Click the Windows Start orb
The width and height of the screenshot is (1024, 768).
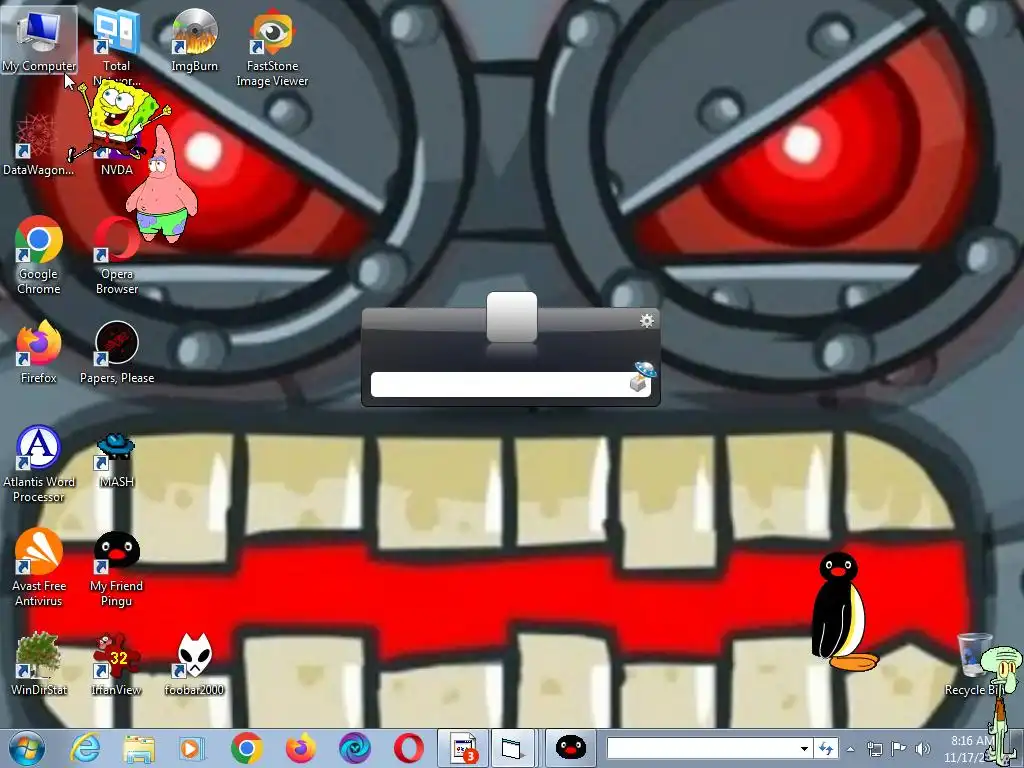click(27, 748)
